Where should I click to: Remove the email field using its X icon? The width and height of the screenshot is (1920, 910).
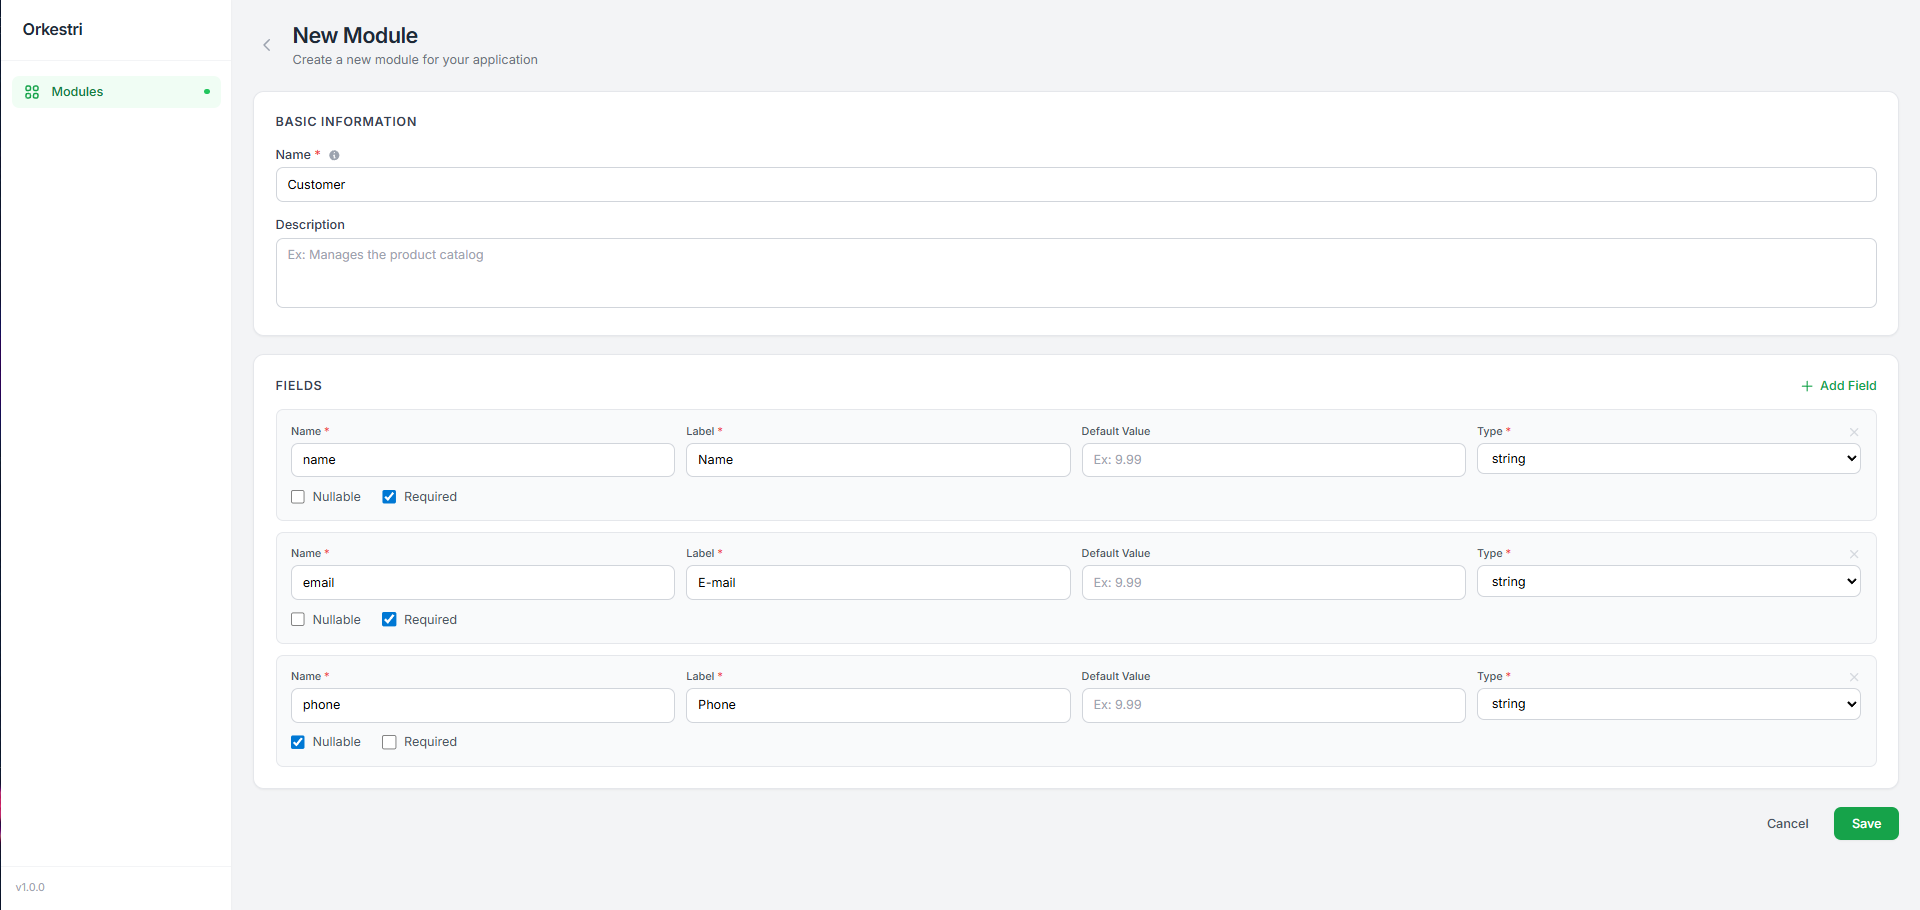click(x=1853, y=554)
